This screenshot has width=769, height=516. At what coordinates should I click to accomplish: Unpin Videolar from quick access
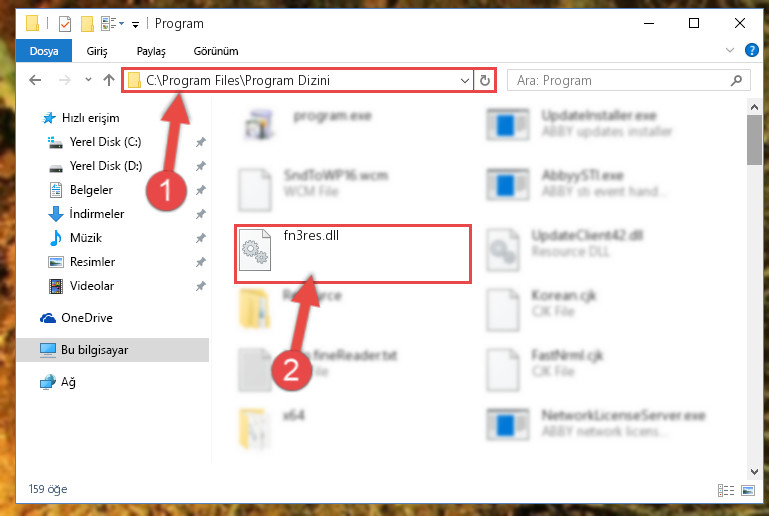point(201,285)
